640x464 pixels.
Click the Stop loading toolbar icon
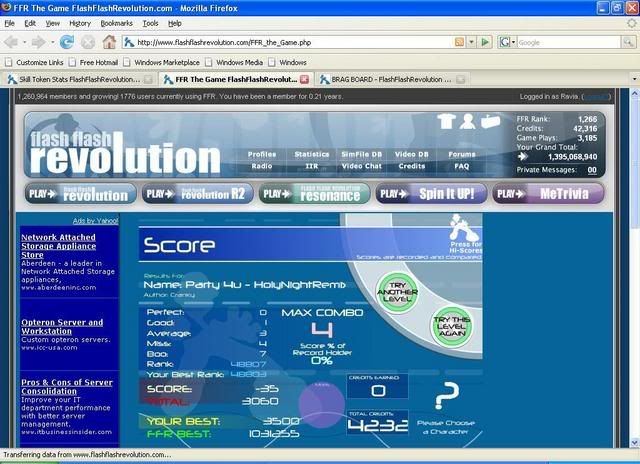(88, 42)
